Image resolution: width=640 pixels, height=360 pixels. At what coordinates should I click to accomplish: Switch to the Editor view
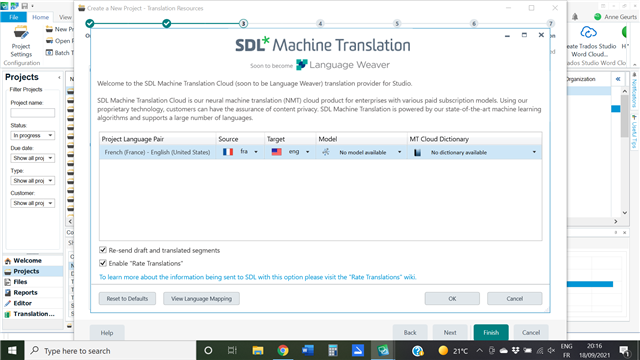[33, 303]
